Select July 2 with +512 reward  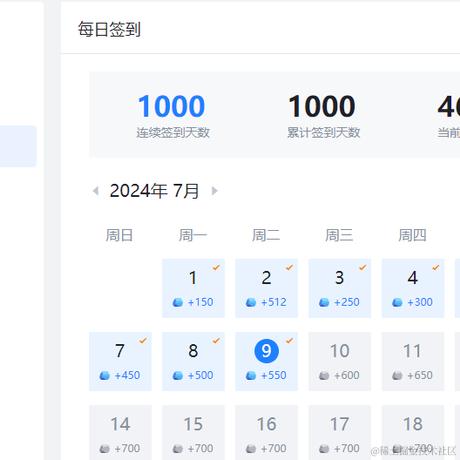pyautogui.click(x=266, y=288)
